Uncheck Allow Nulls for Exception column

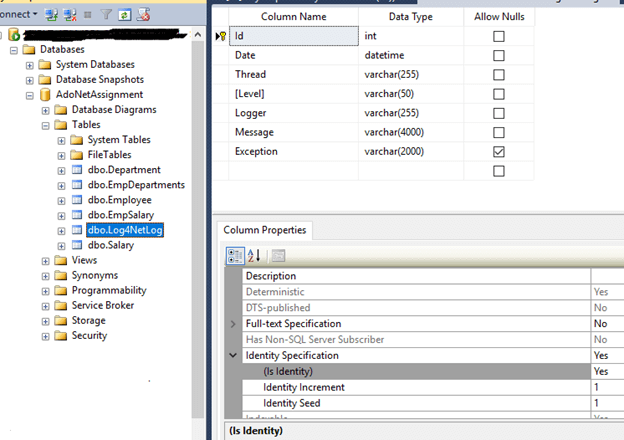point(499,152)
